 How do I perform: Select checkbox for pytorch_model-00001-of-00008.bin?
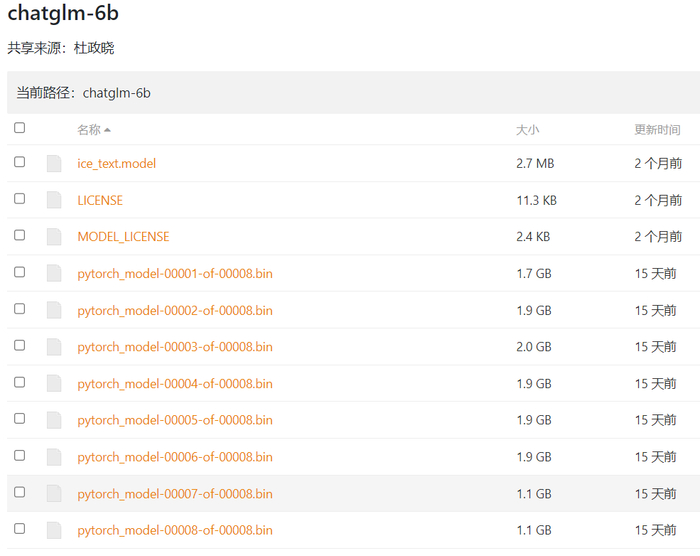(20, 272)
